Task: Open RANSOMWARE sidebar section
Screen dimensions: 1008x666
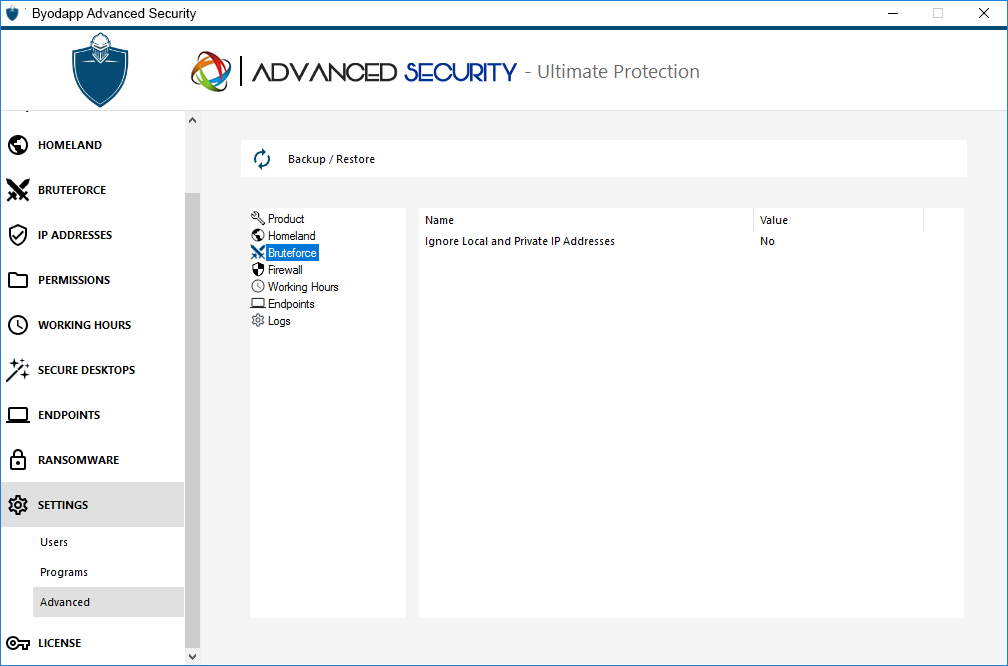Action: click(x=93, y=460)
